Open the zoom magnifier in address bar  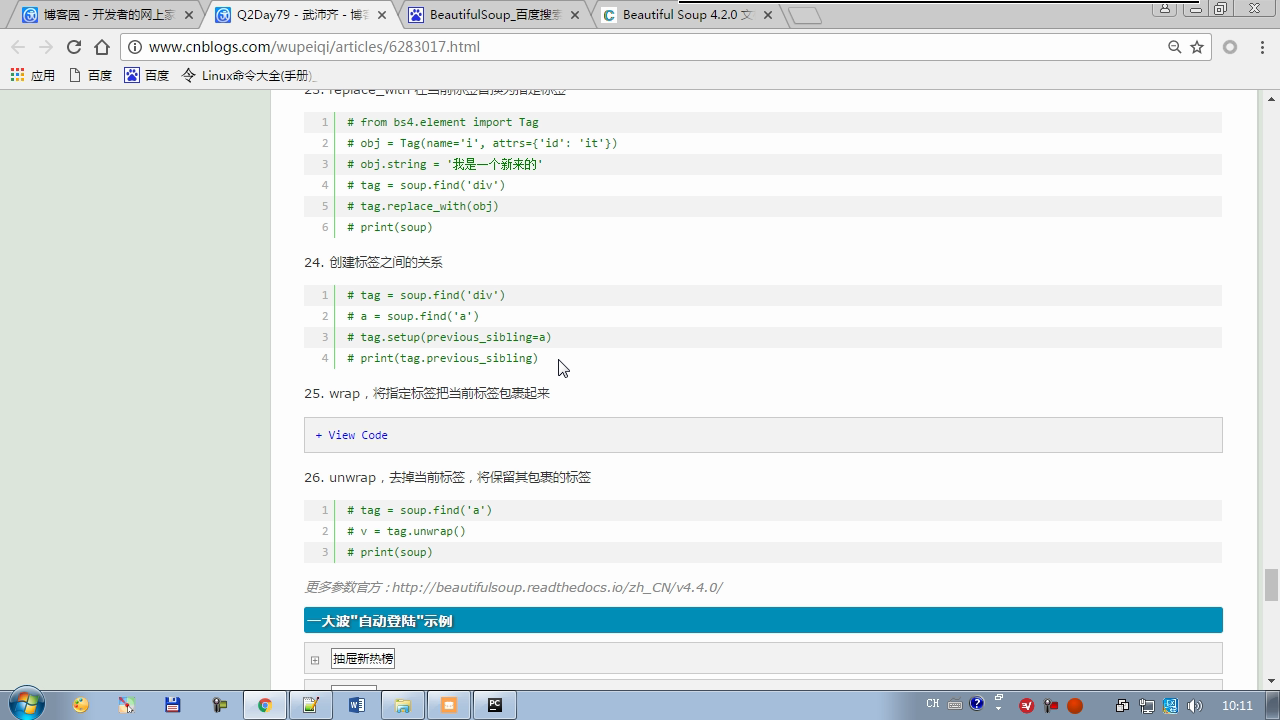[x=1175, y=47]
